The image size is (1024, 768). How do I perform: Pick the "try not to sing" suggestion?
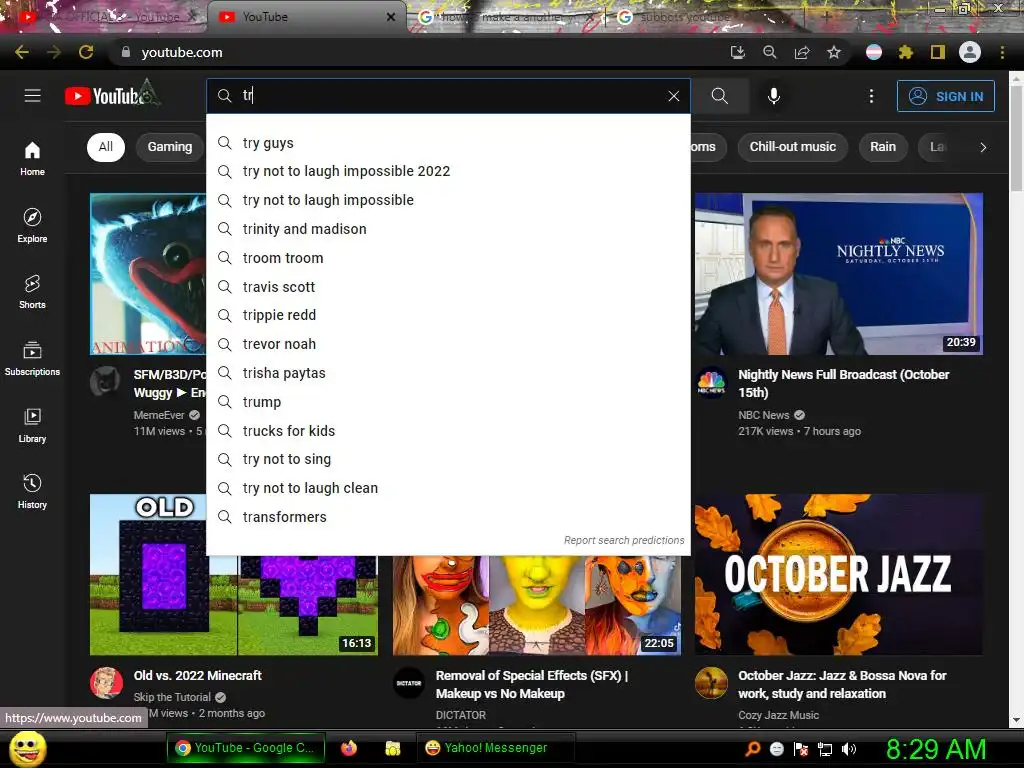click(448, 459)
